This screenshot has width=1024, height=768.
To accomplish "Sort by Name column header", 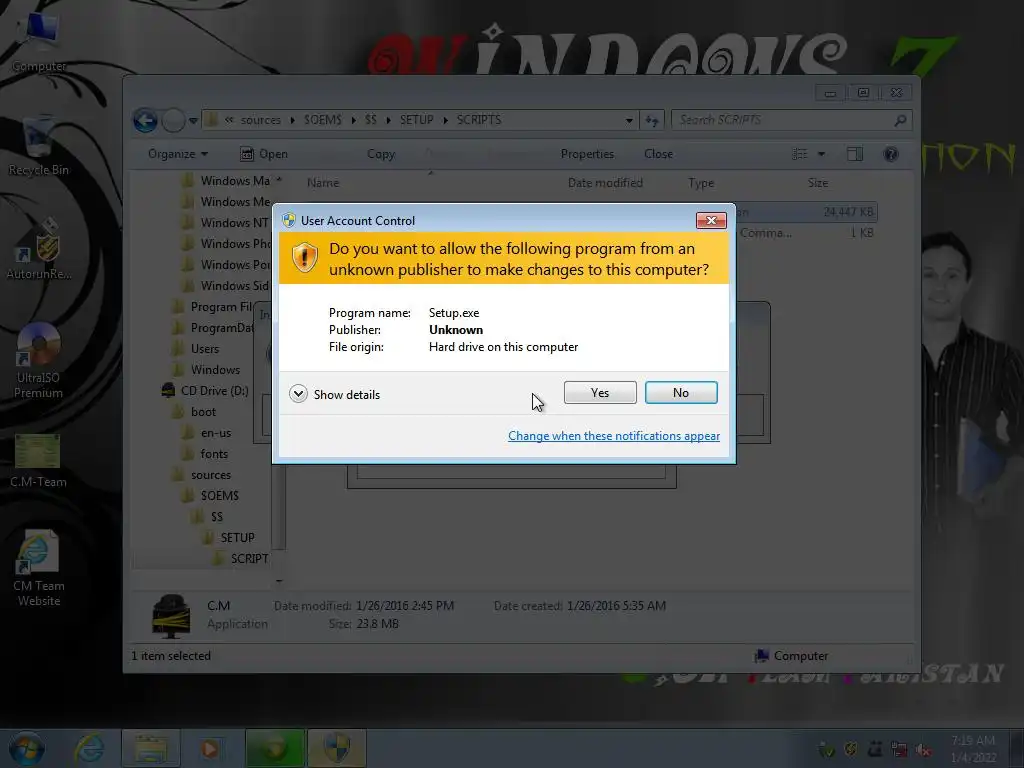I will point(323,183).
